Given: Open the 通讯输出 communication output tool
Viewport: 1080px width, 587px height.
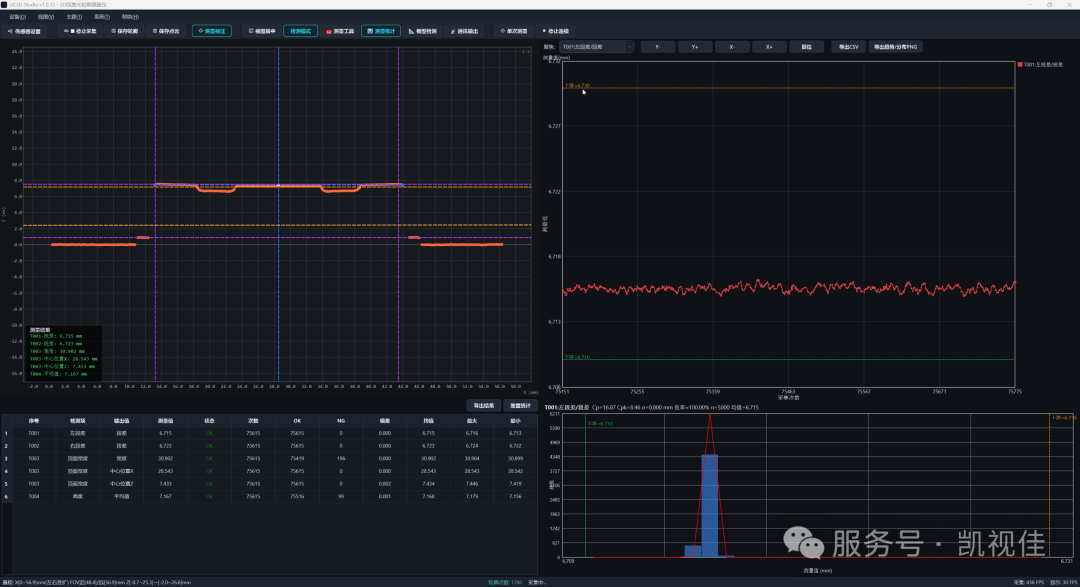Looking at the screenshot, I should 465,31.
